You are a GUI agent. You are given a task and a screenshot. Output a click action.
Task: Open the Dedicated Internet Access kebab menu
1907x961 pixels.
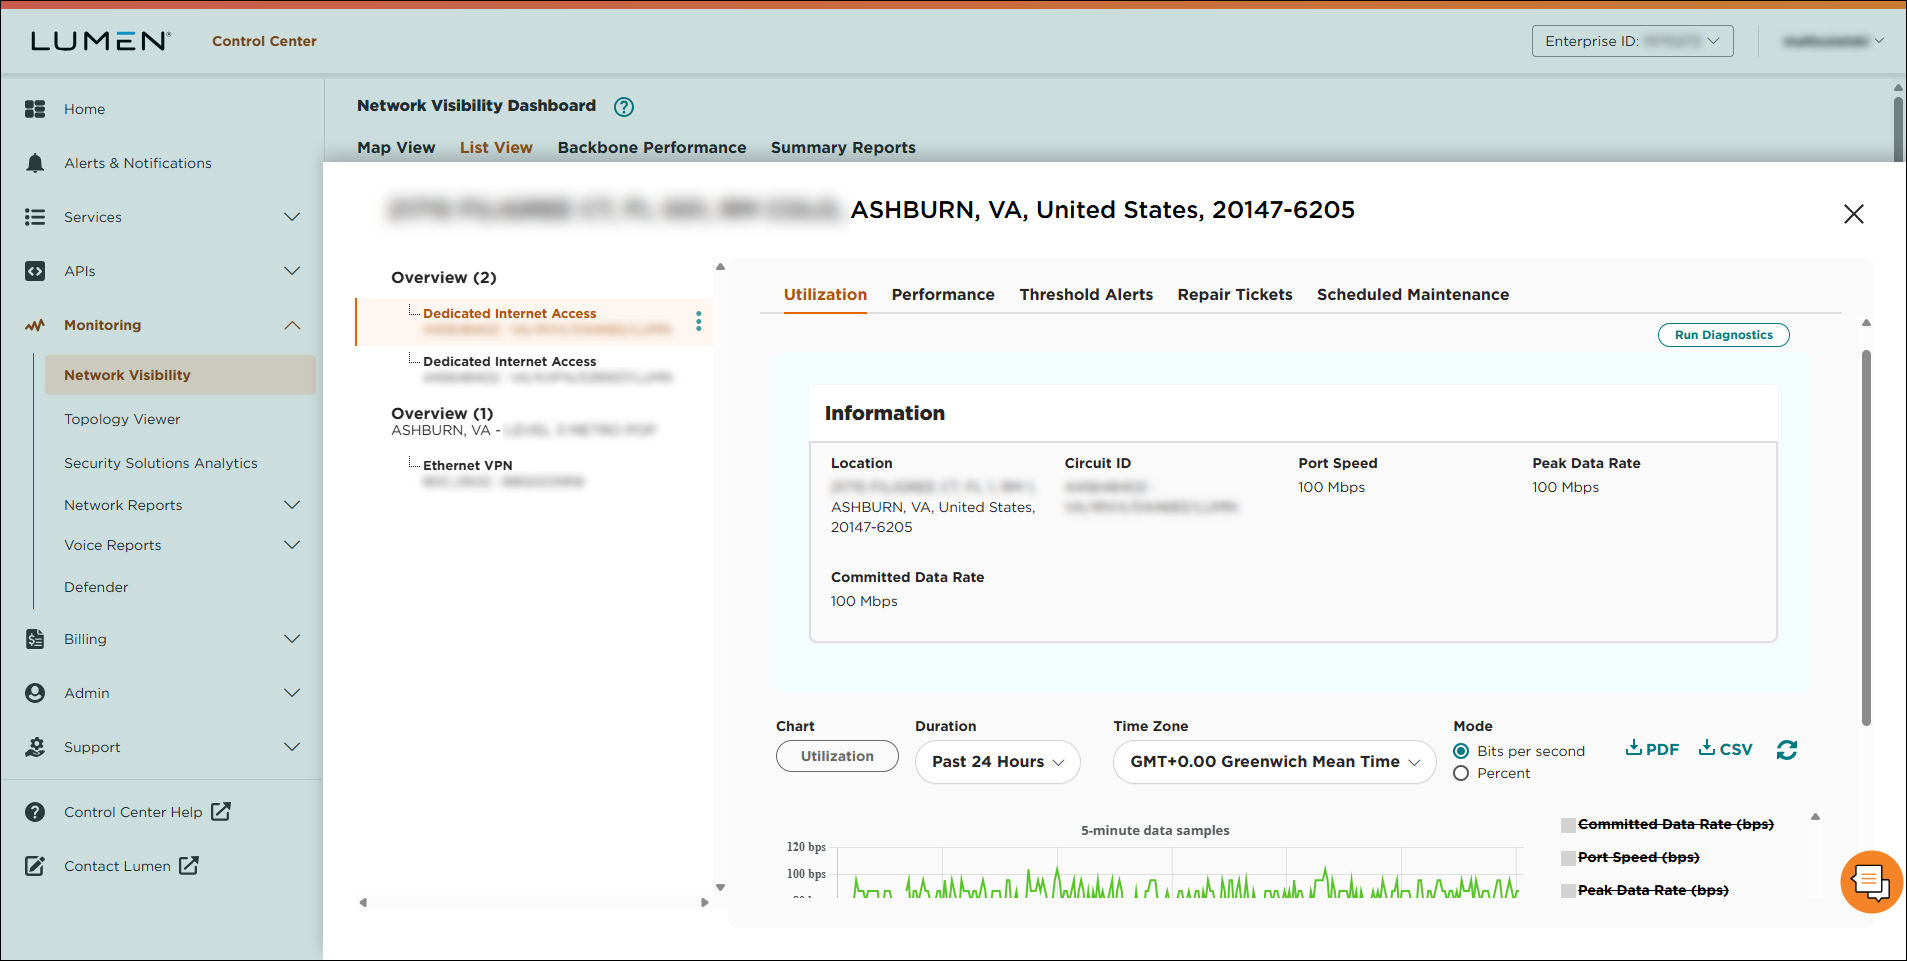coord(698,321)
